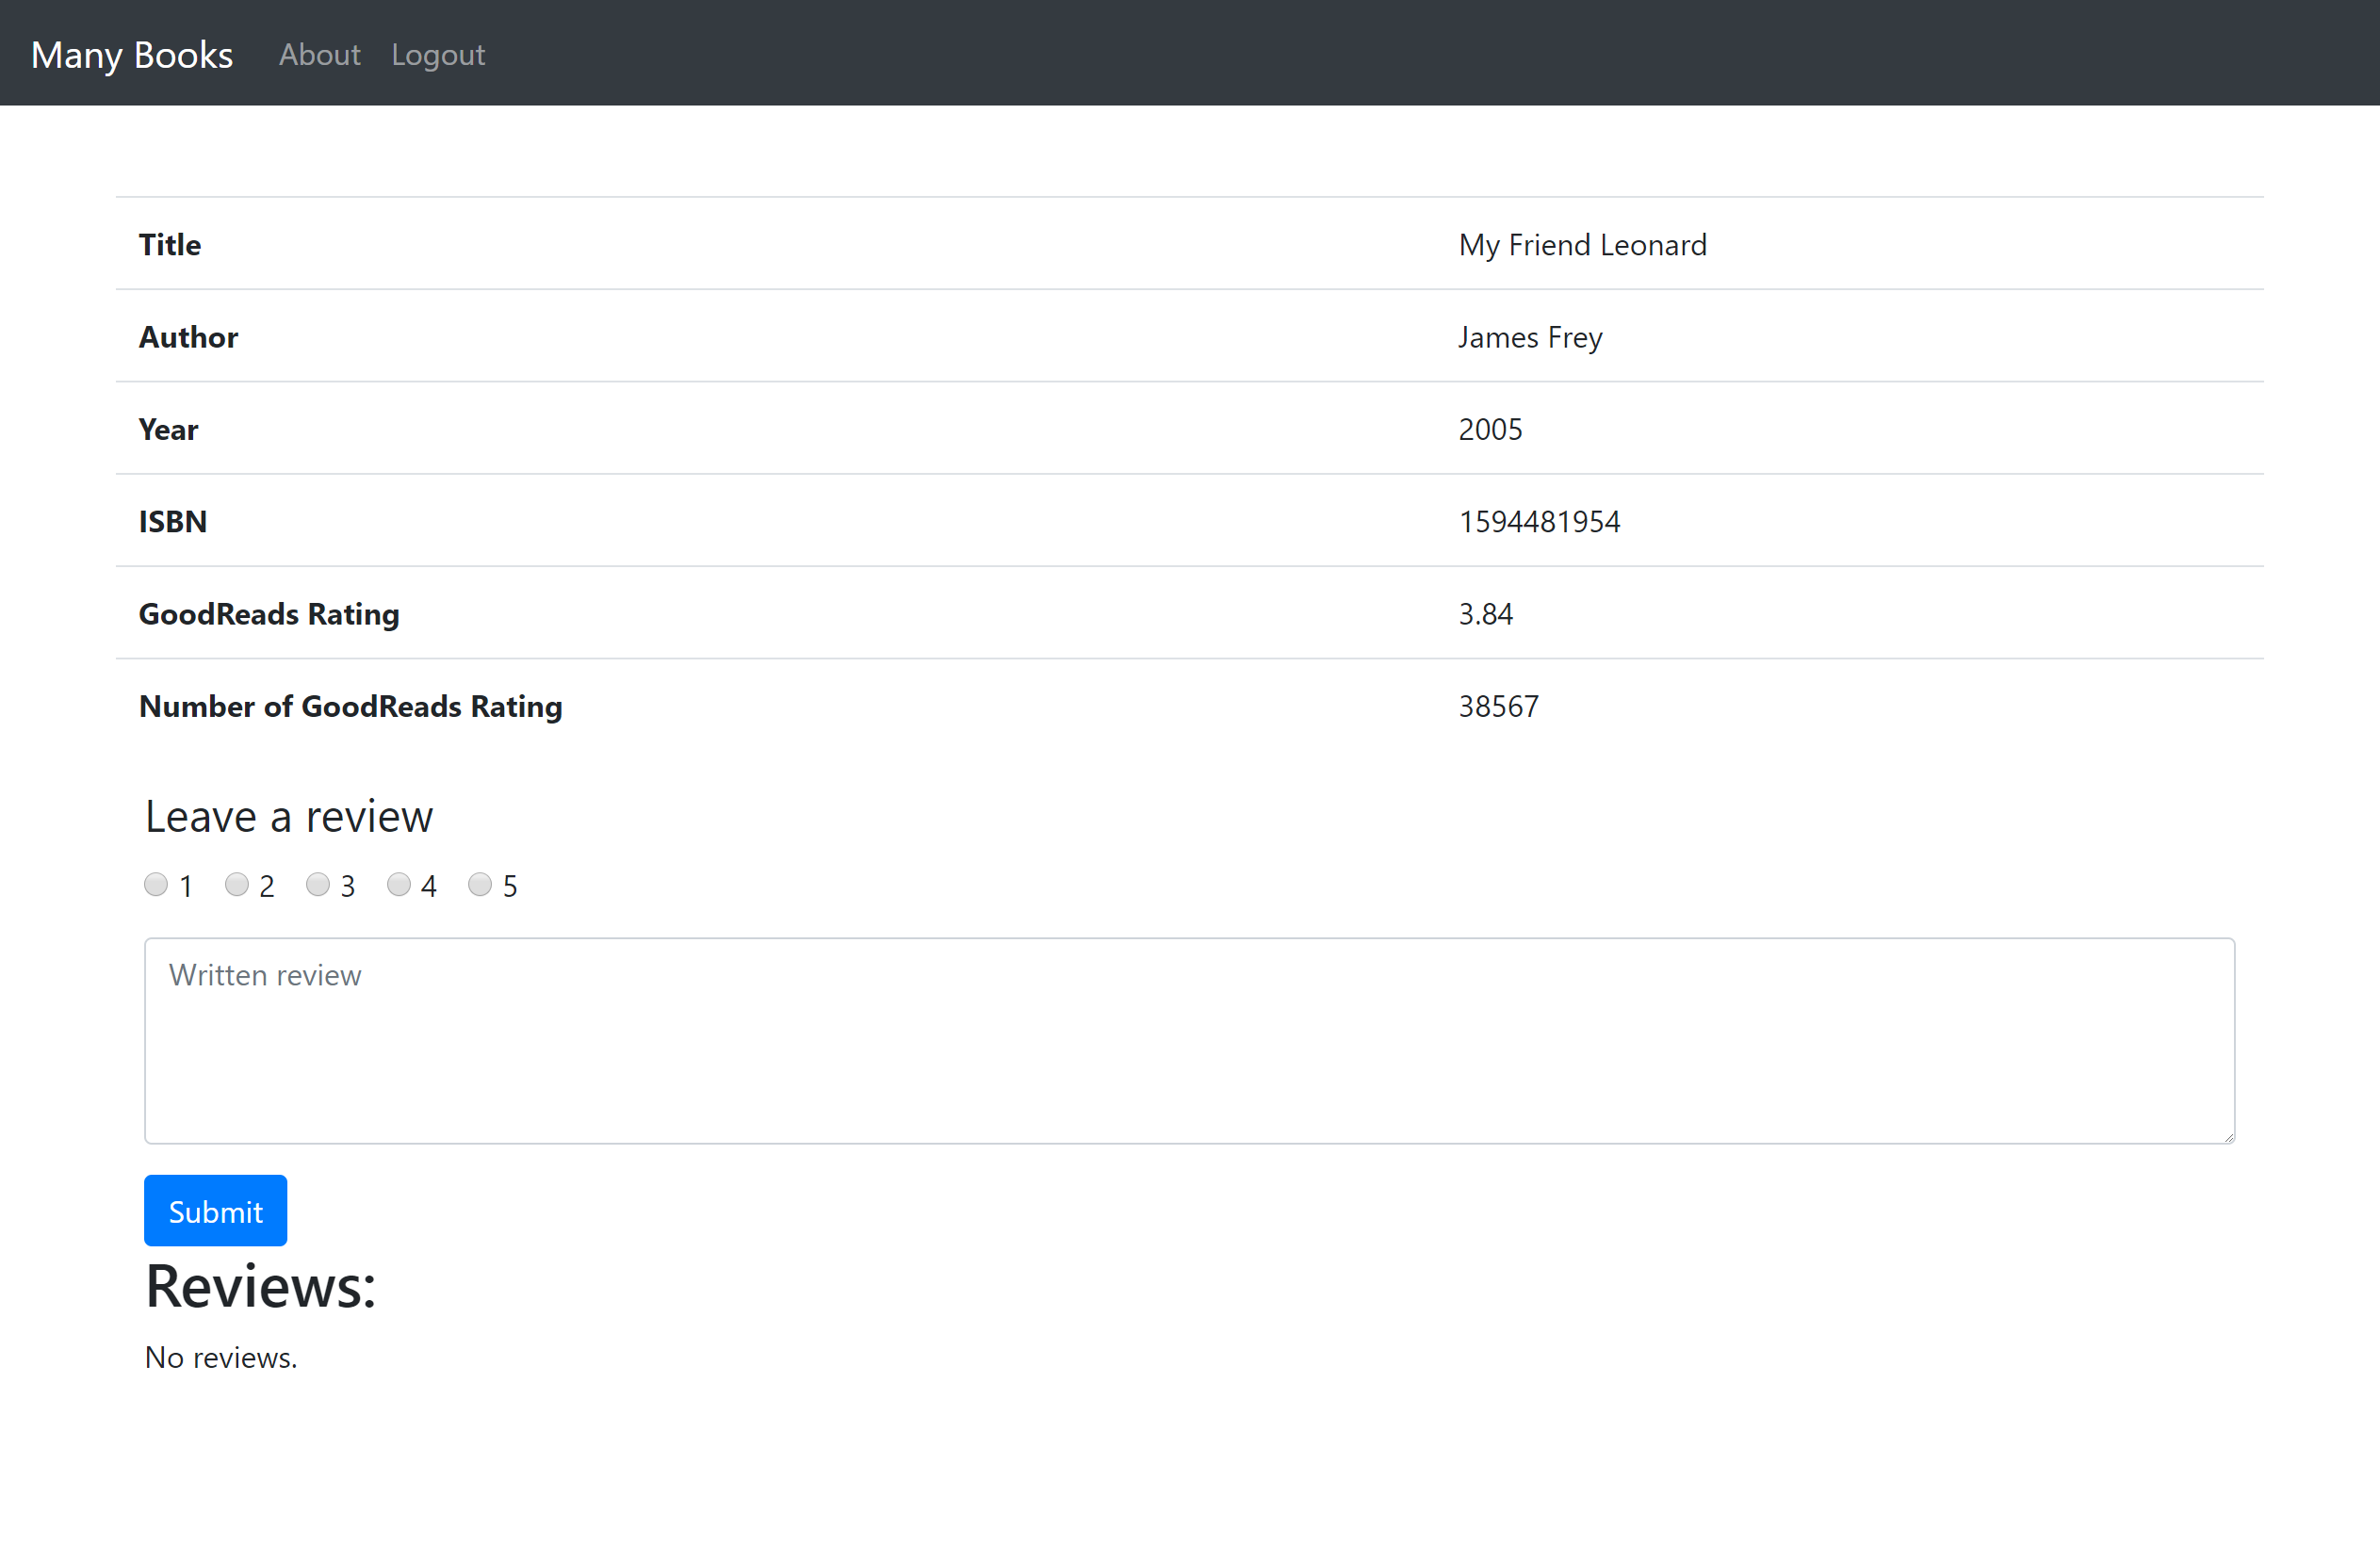Image resolution: width=2380 pixels, height=1545 pixels.
Task: Click the Leave a review heading
Action: (x=289, y=816)
